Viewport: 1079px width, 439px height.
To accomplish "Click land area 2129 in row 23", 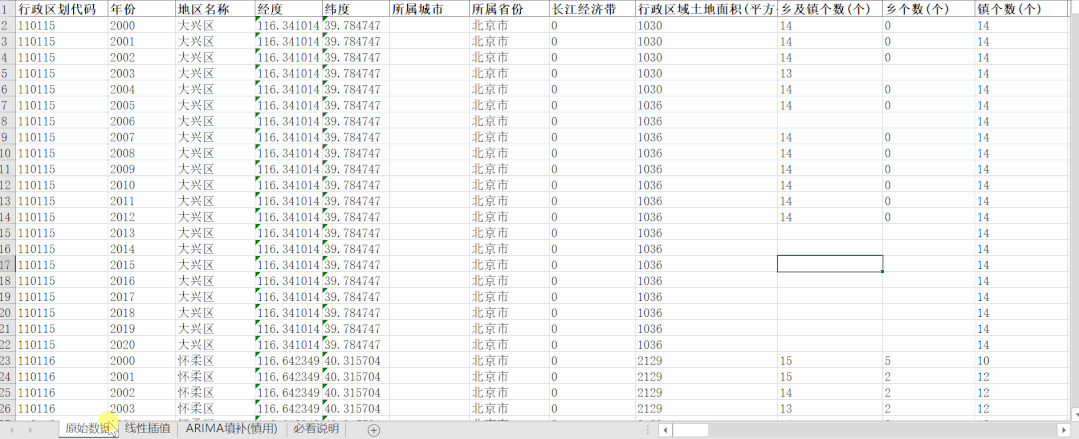I will [707, 360].
